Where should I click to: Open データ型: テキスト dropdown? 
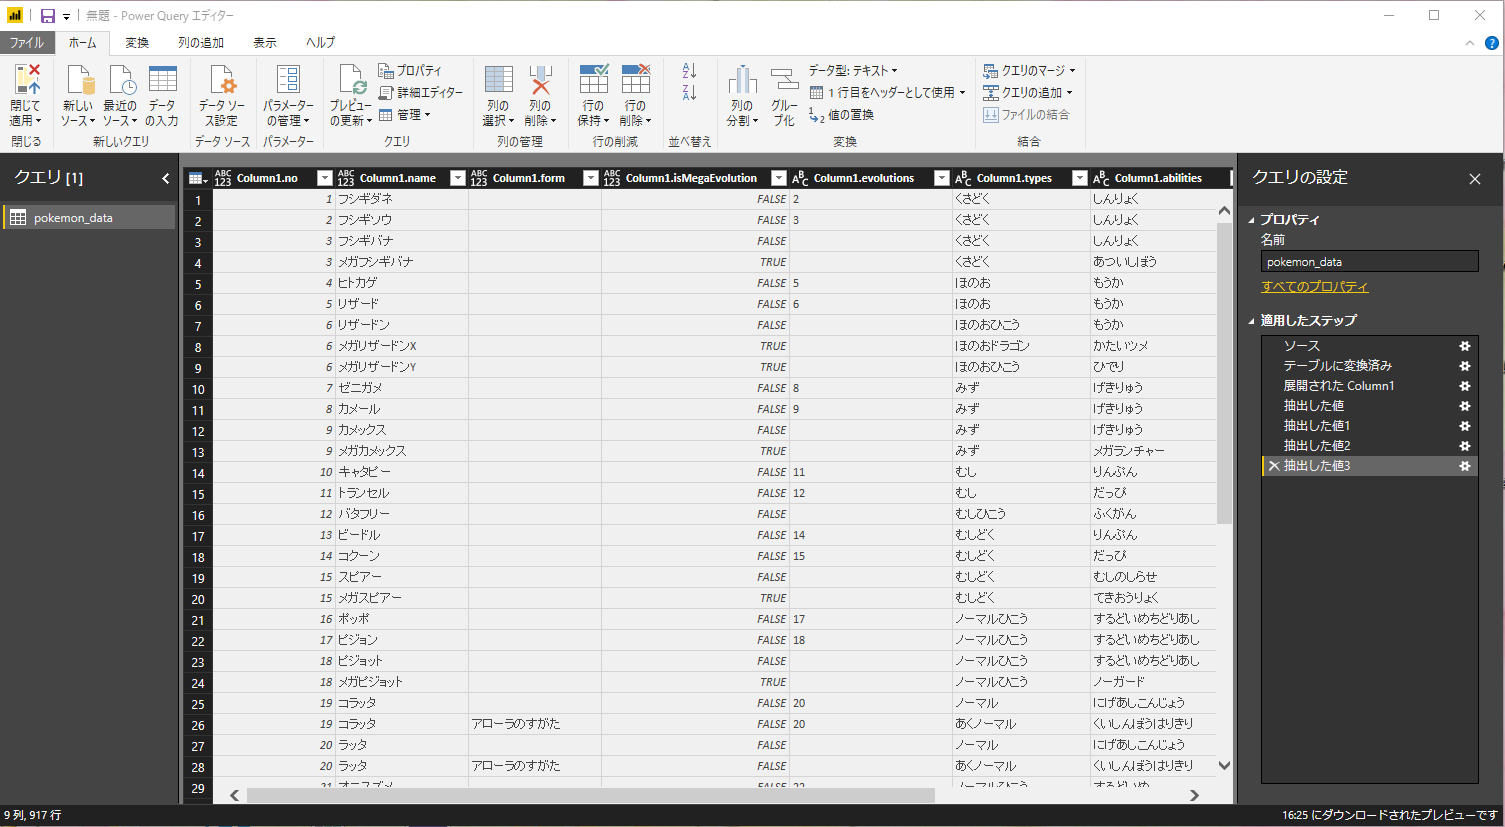(853, 70)
